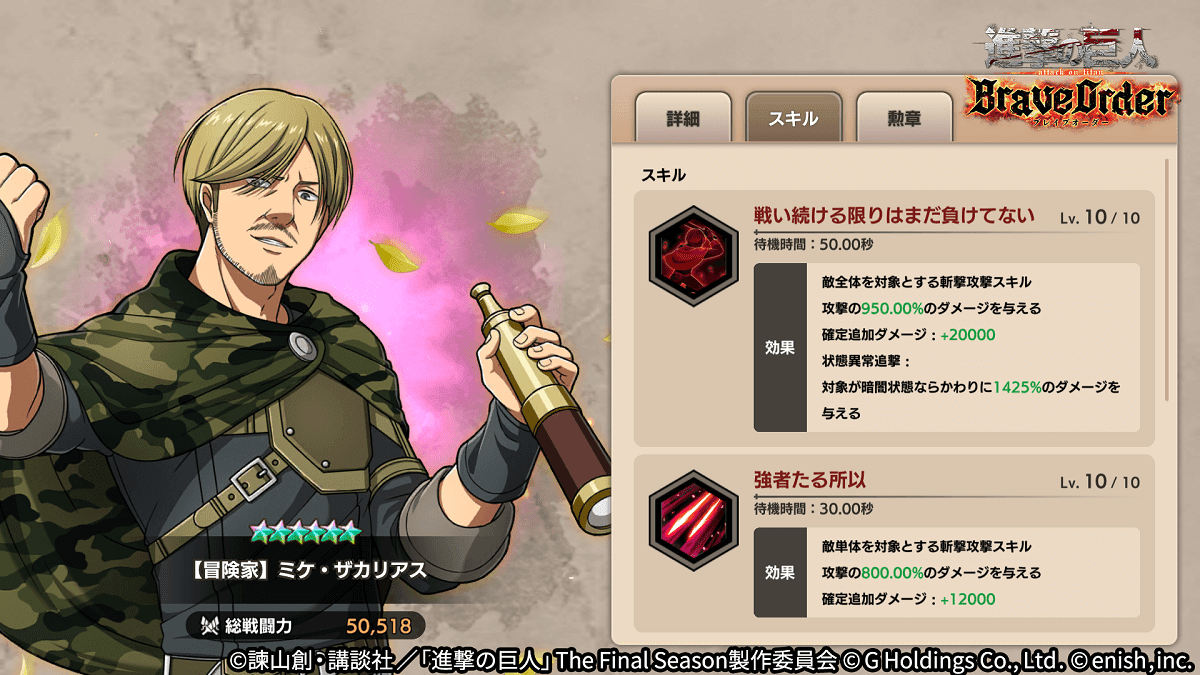The image size is (1200, 675).
Task: Select skill title 戦い続ける限りはまだ負けてない
Action: pos(894,215)
